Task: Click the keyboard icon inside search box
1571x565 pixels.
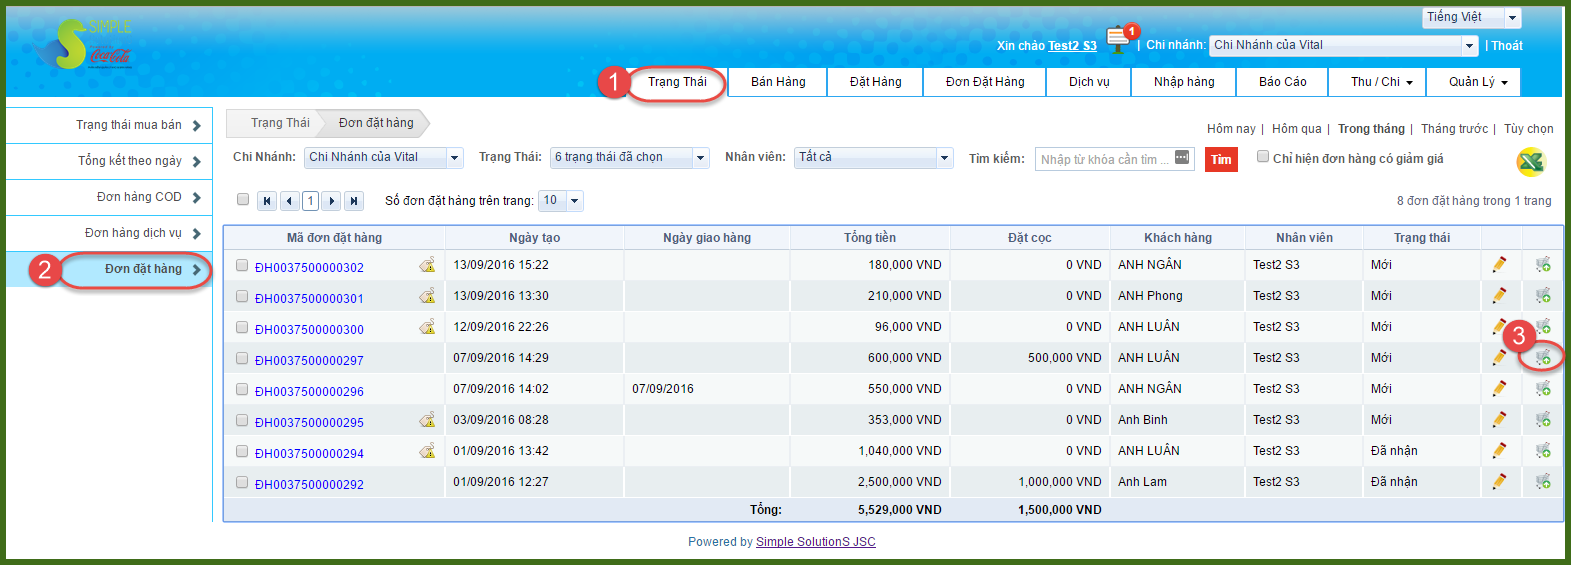Action: [1182, 158]
